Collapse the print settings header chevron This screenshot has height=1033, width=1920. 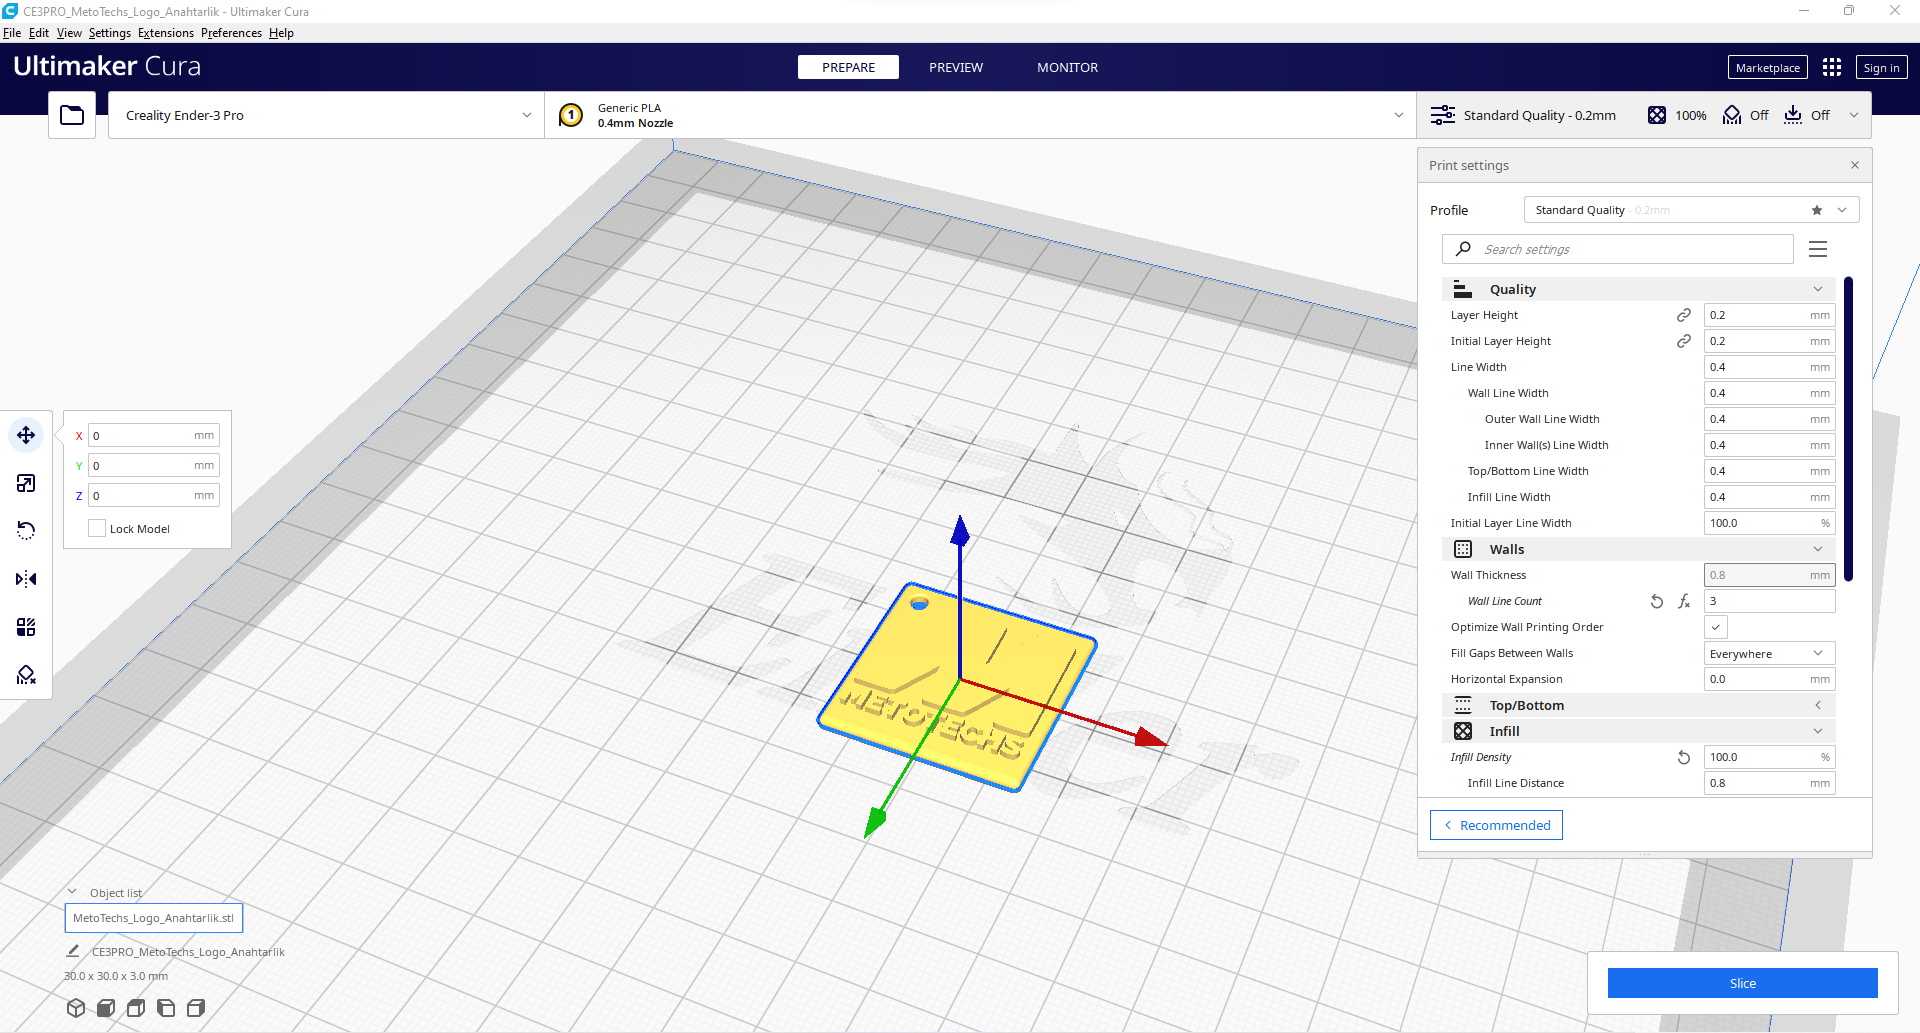click(1854, 115)
